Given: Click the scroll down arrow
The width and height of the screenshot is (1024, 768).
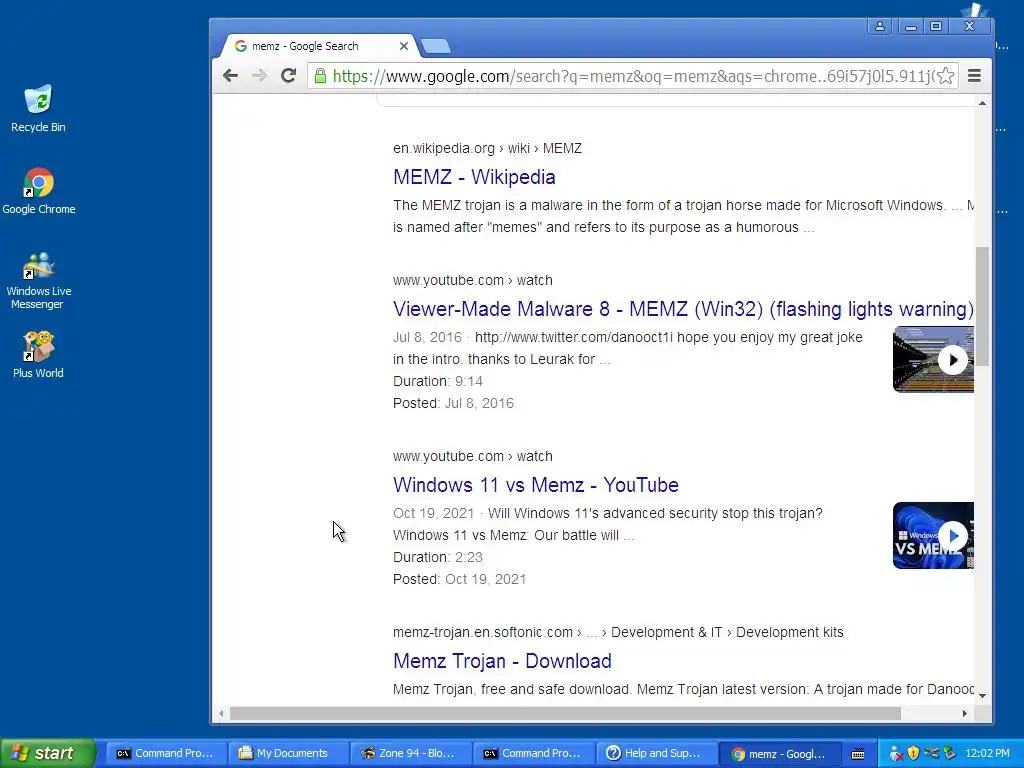Looking at the screenshot, I should click(982, 696).
